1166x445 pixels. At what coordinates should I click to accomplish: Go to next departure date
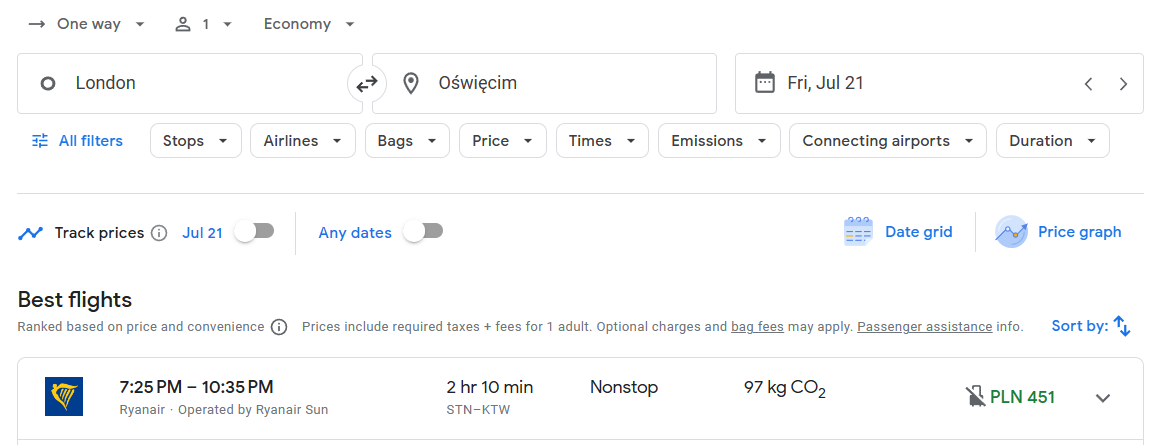1124,84
